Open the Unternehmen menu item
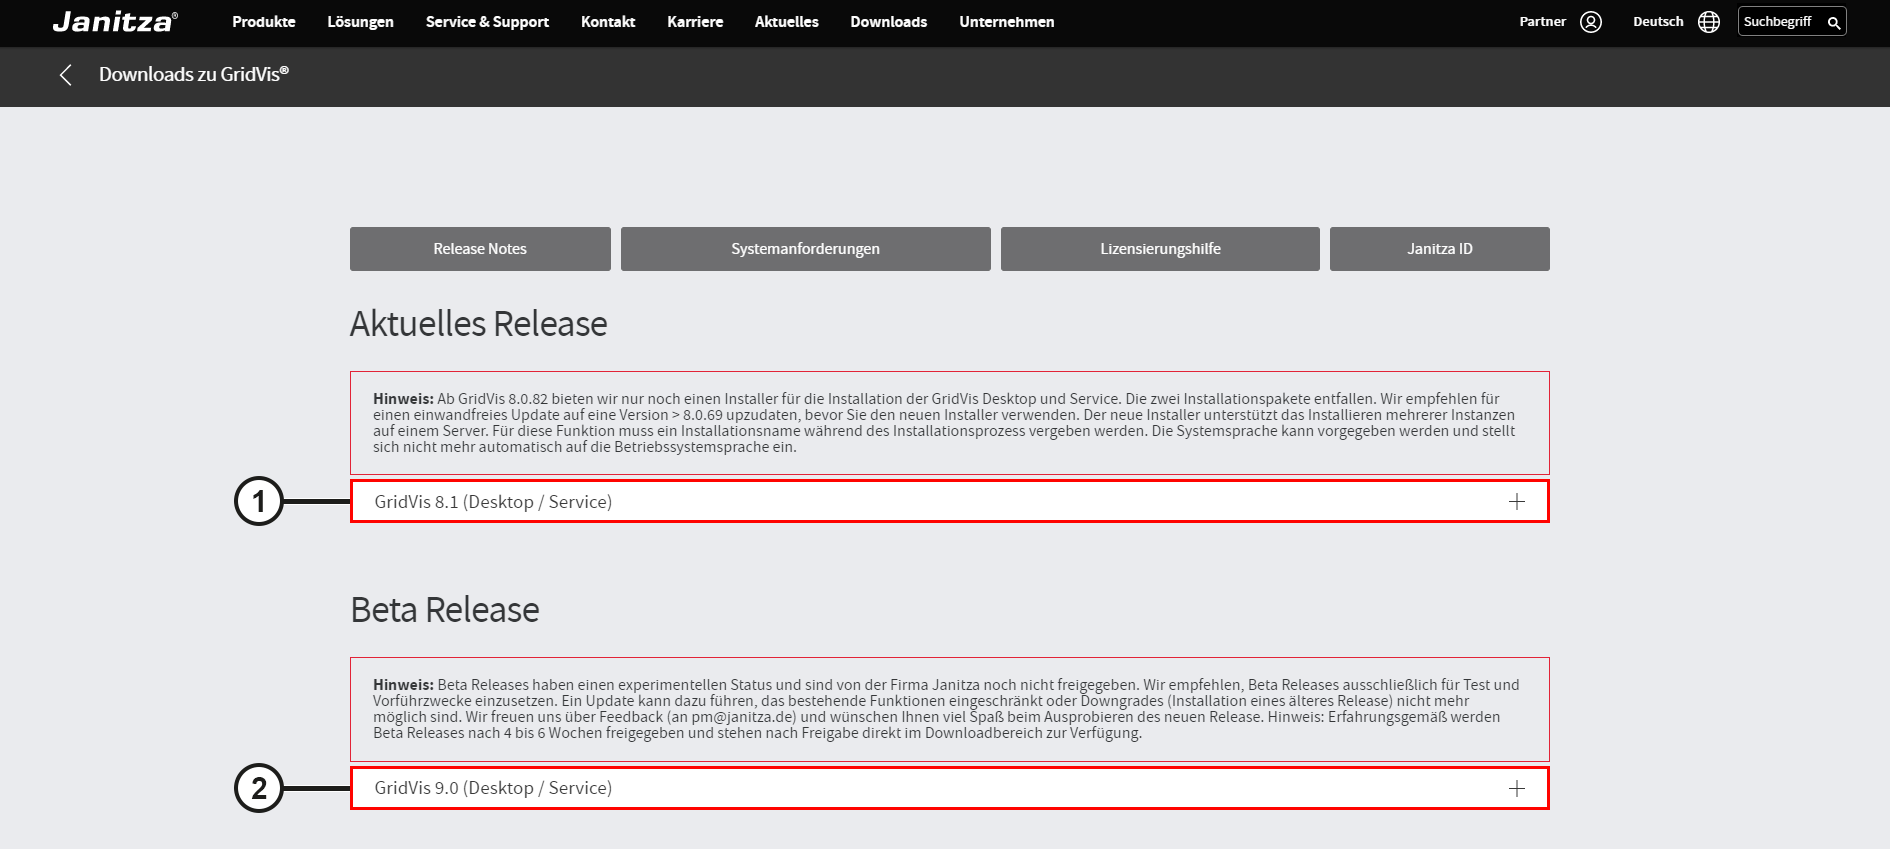The height and width of the screenshot is (849, 1890). (1006, 22)
